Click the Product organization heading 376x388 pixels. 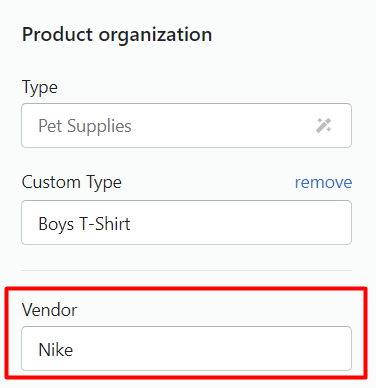tap(117, 35)
